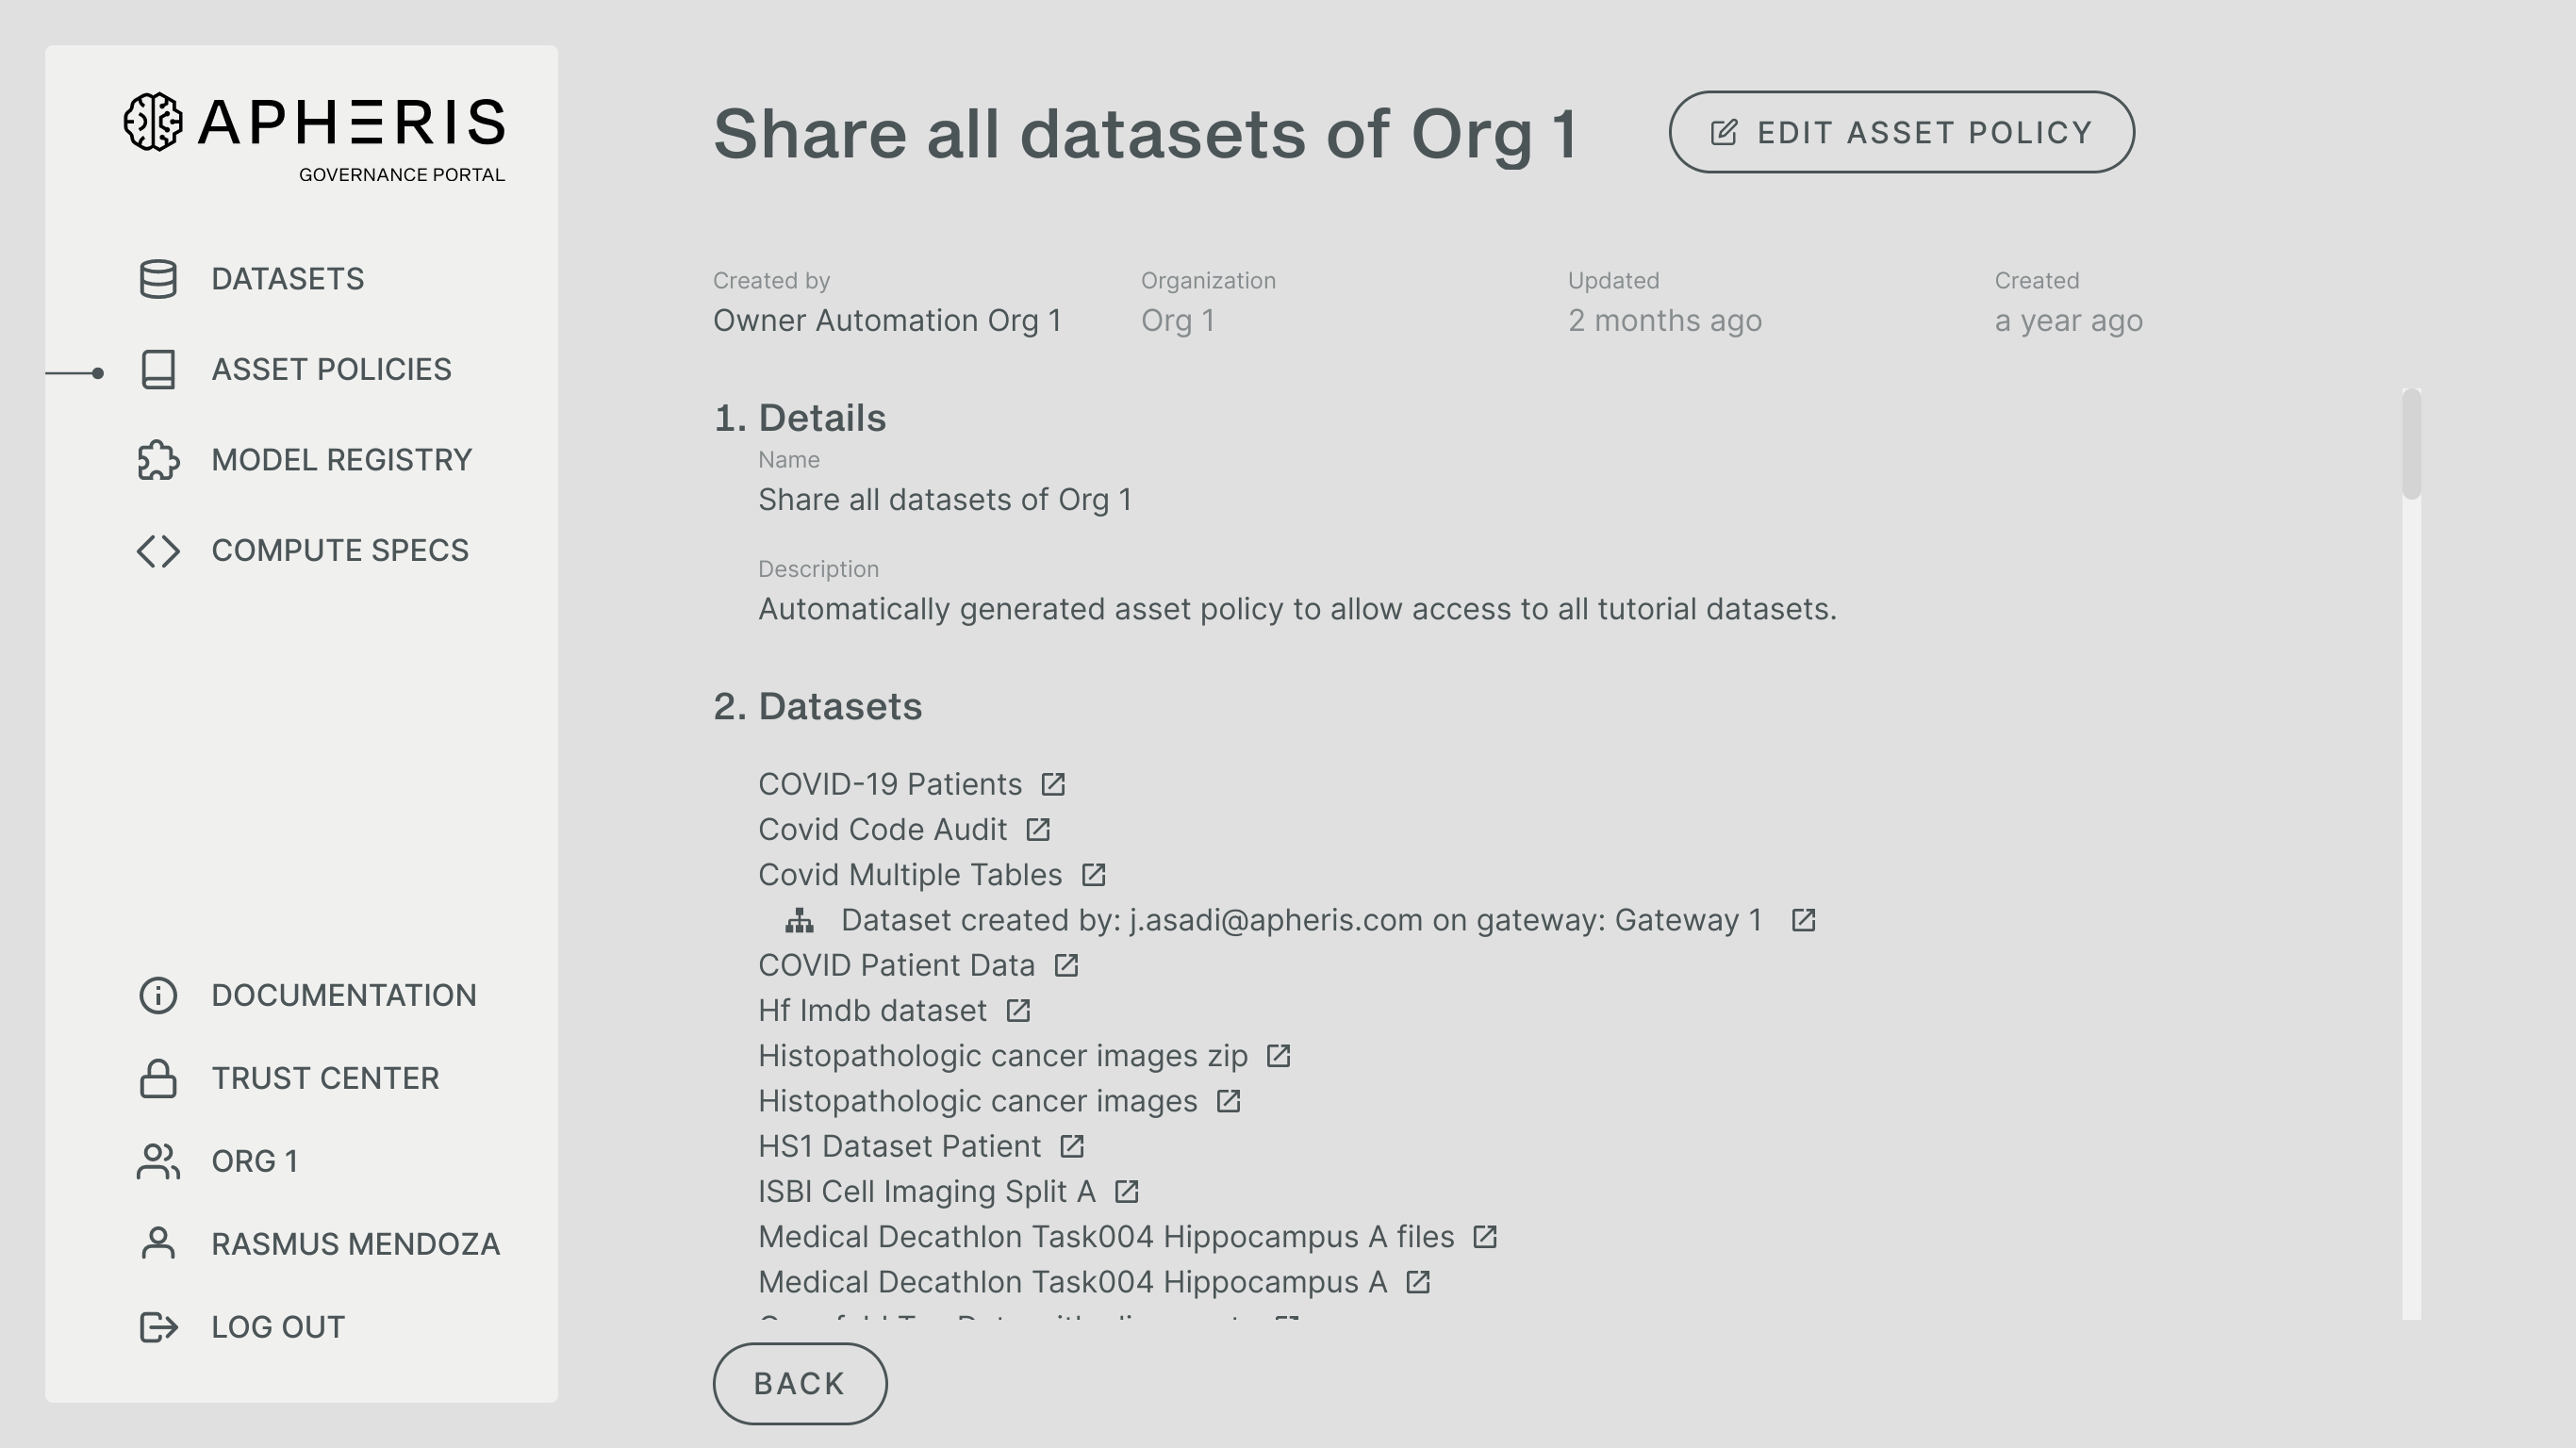Open the Trust Center page
The height and width of the screenshot is (1448, 2576).
coord(325,1078)
